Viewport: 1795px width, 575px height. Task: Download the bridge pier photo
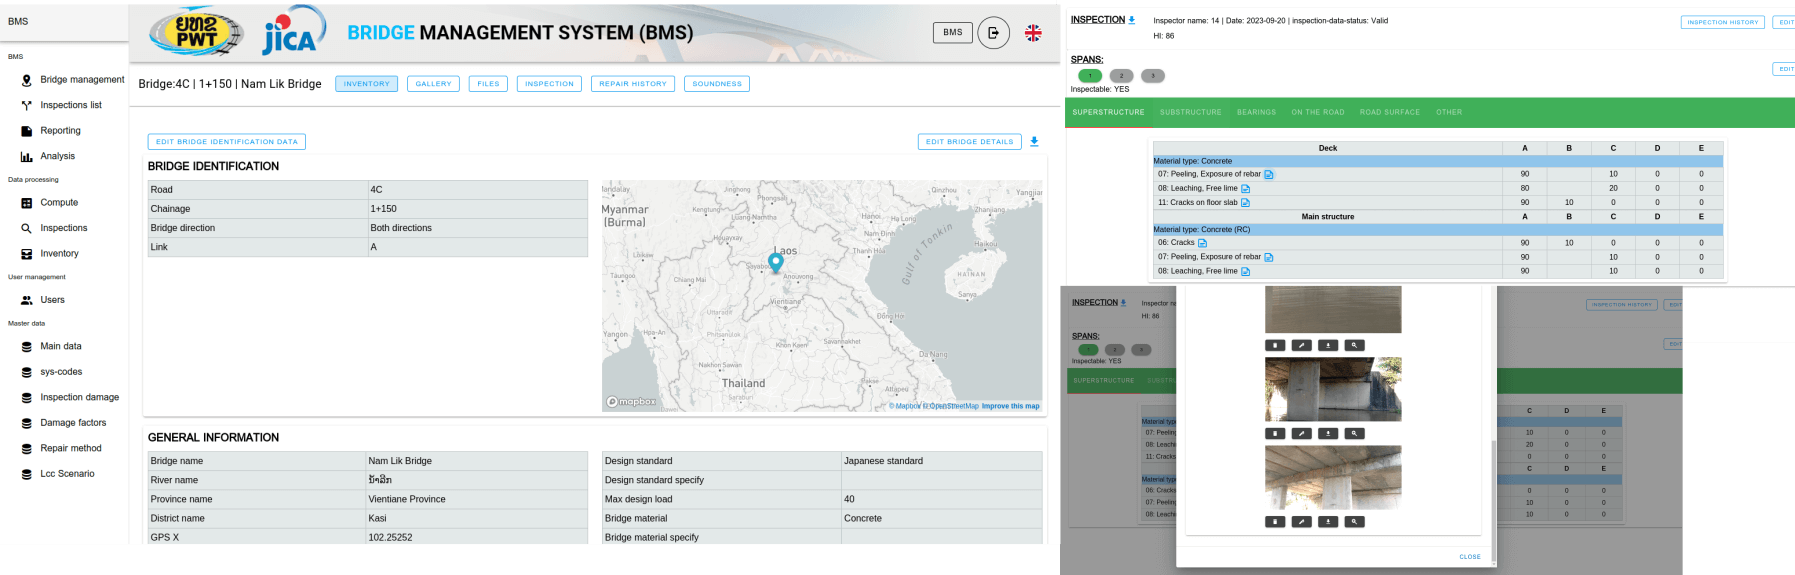[1328, 434]
